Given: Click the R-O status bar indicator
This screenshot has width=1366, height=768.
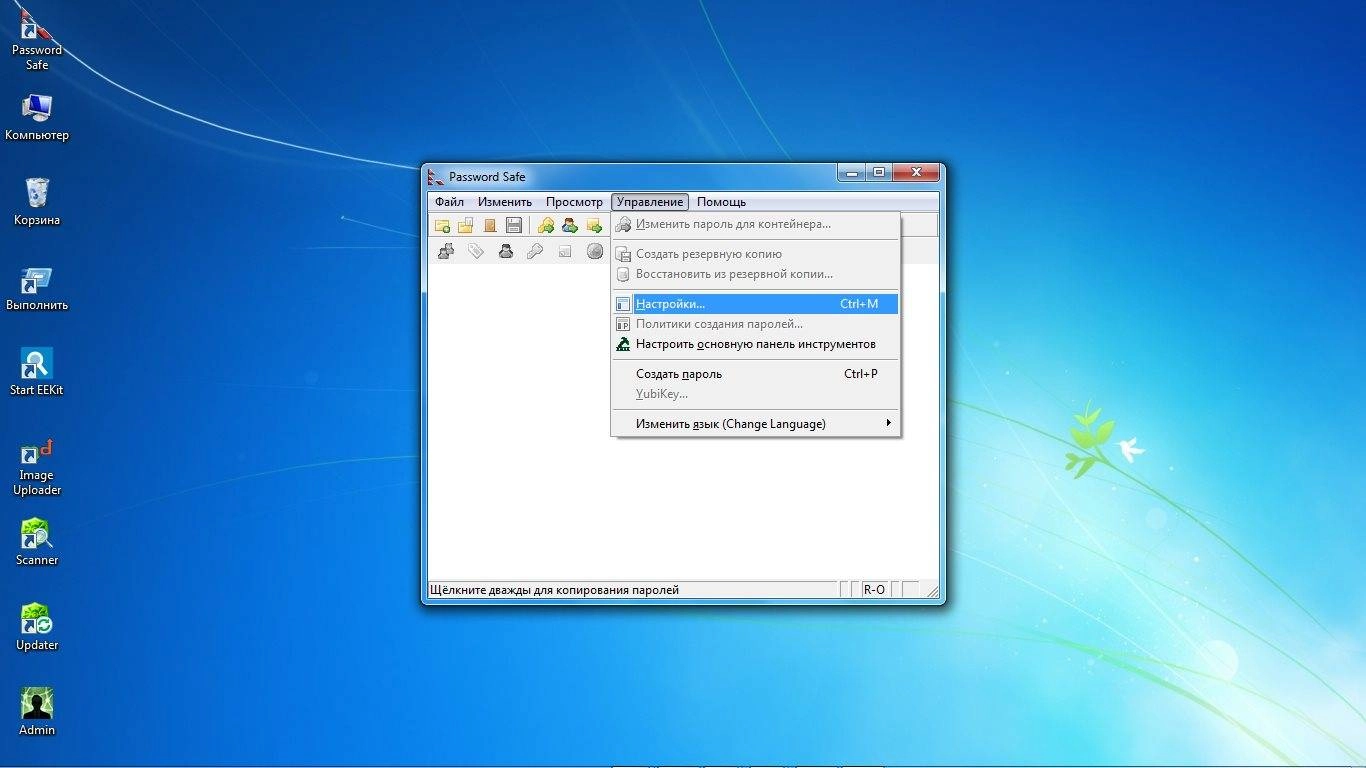Looking at the screenshot, I should click(x=874, y=590).
